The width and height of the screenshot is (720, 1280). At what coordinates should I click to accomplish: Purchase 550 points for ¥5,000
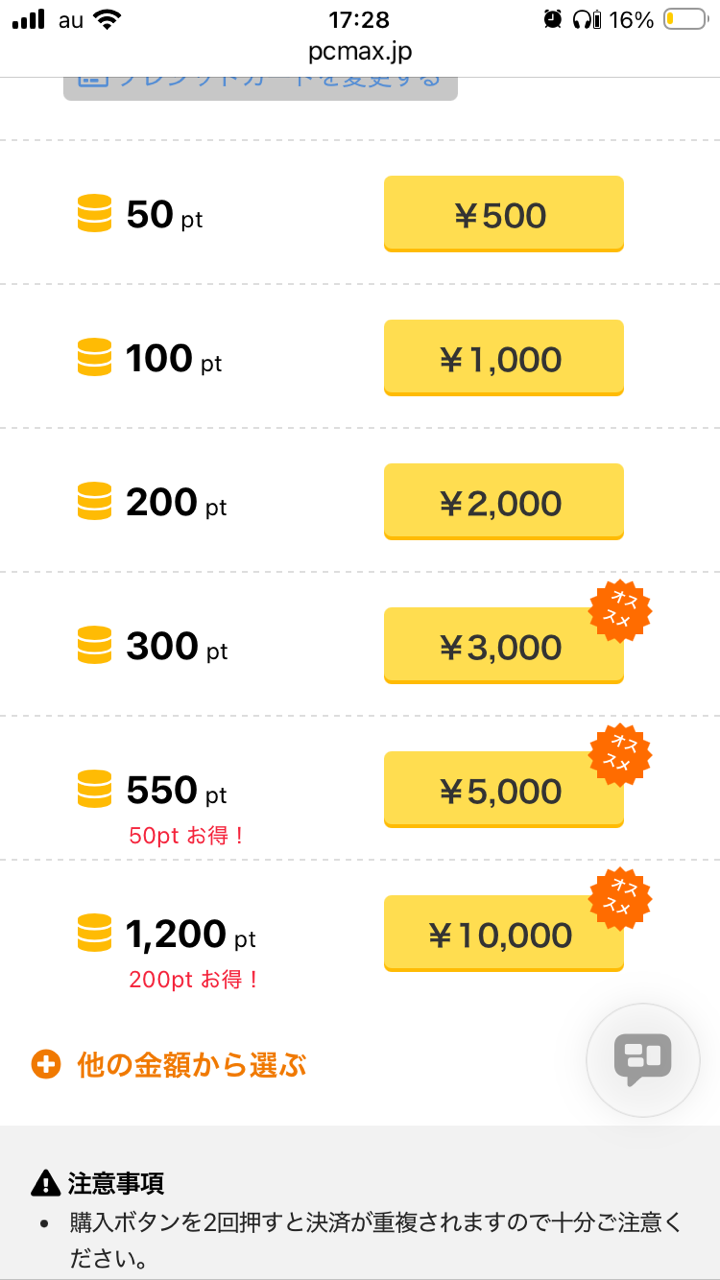pos(503,791)
